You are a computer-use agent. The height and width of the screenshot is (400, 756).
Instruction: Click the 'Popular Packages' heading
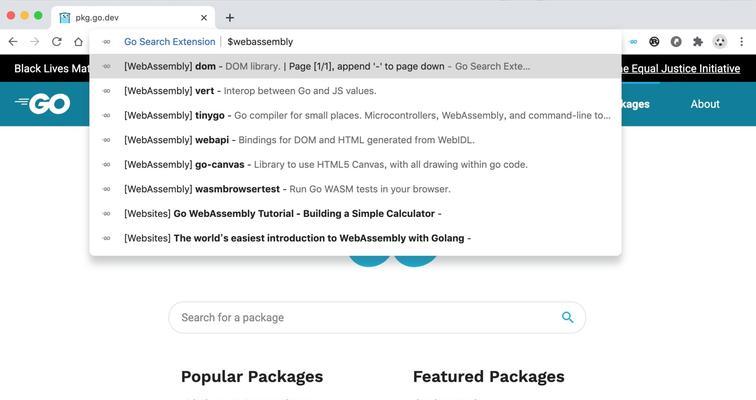(x=252, y=376)
